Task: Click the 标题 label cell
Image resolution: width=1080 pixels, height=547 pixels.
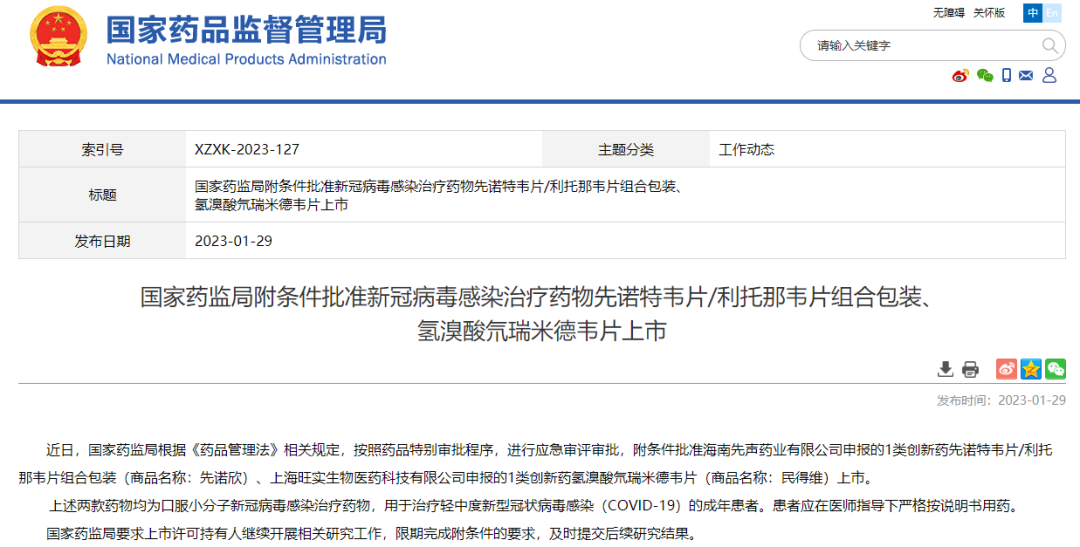Action: pos(102,194)
